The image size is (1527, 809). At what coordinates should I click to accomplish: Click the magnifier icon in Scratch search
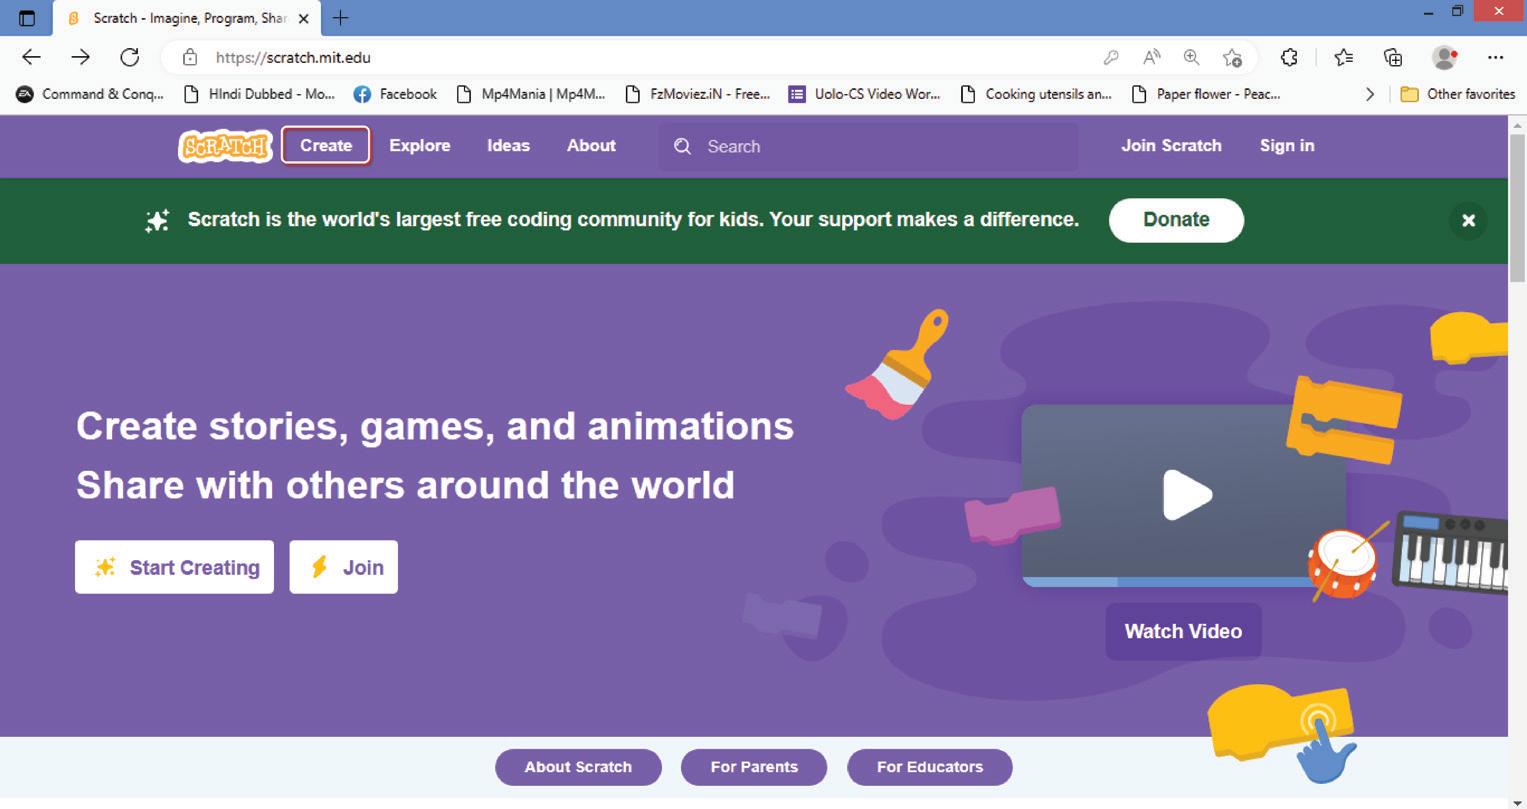[682, 146]
